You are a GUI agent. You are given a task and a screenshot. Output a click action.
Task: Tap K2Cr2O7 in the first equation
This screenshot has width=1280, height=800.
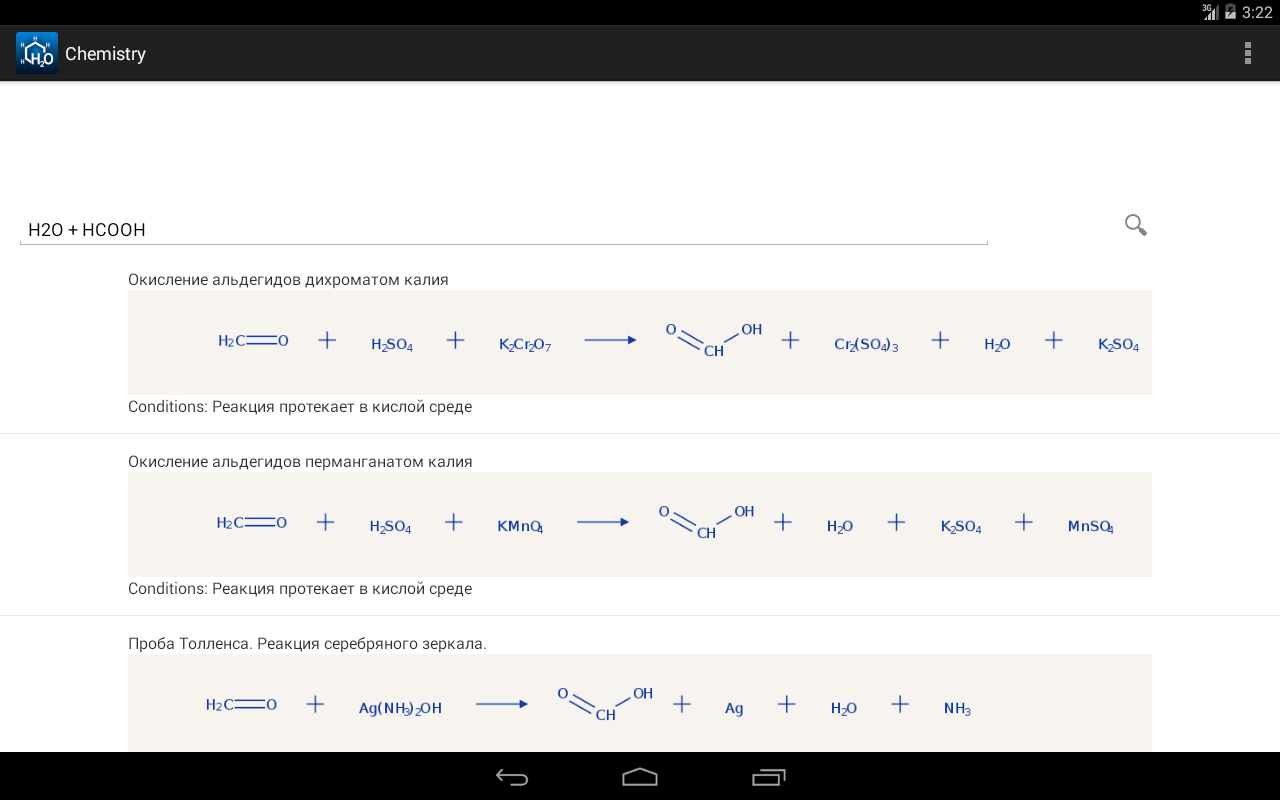tap(525, 345)
